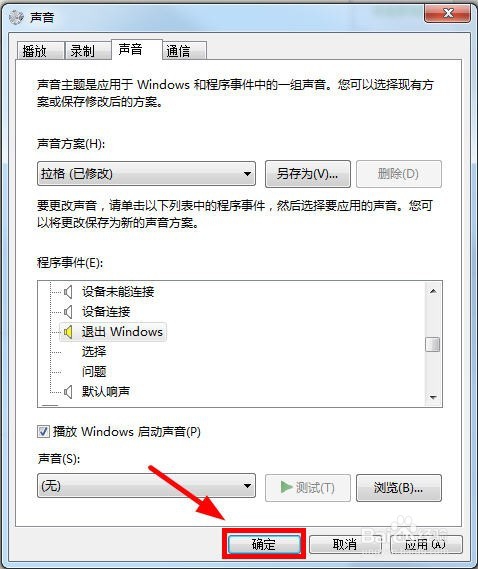Image resolution: width=478 pixels, height=569 pixels.
Task: Click speaker icon beside 默认响声
Action: pos(68,391)
